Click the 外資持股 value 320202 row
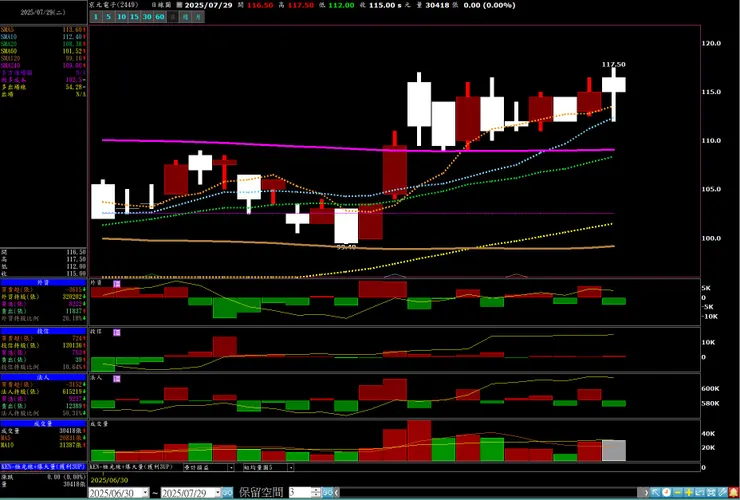This screenshot has width=740, height=500. pos(43,297)
